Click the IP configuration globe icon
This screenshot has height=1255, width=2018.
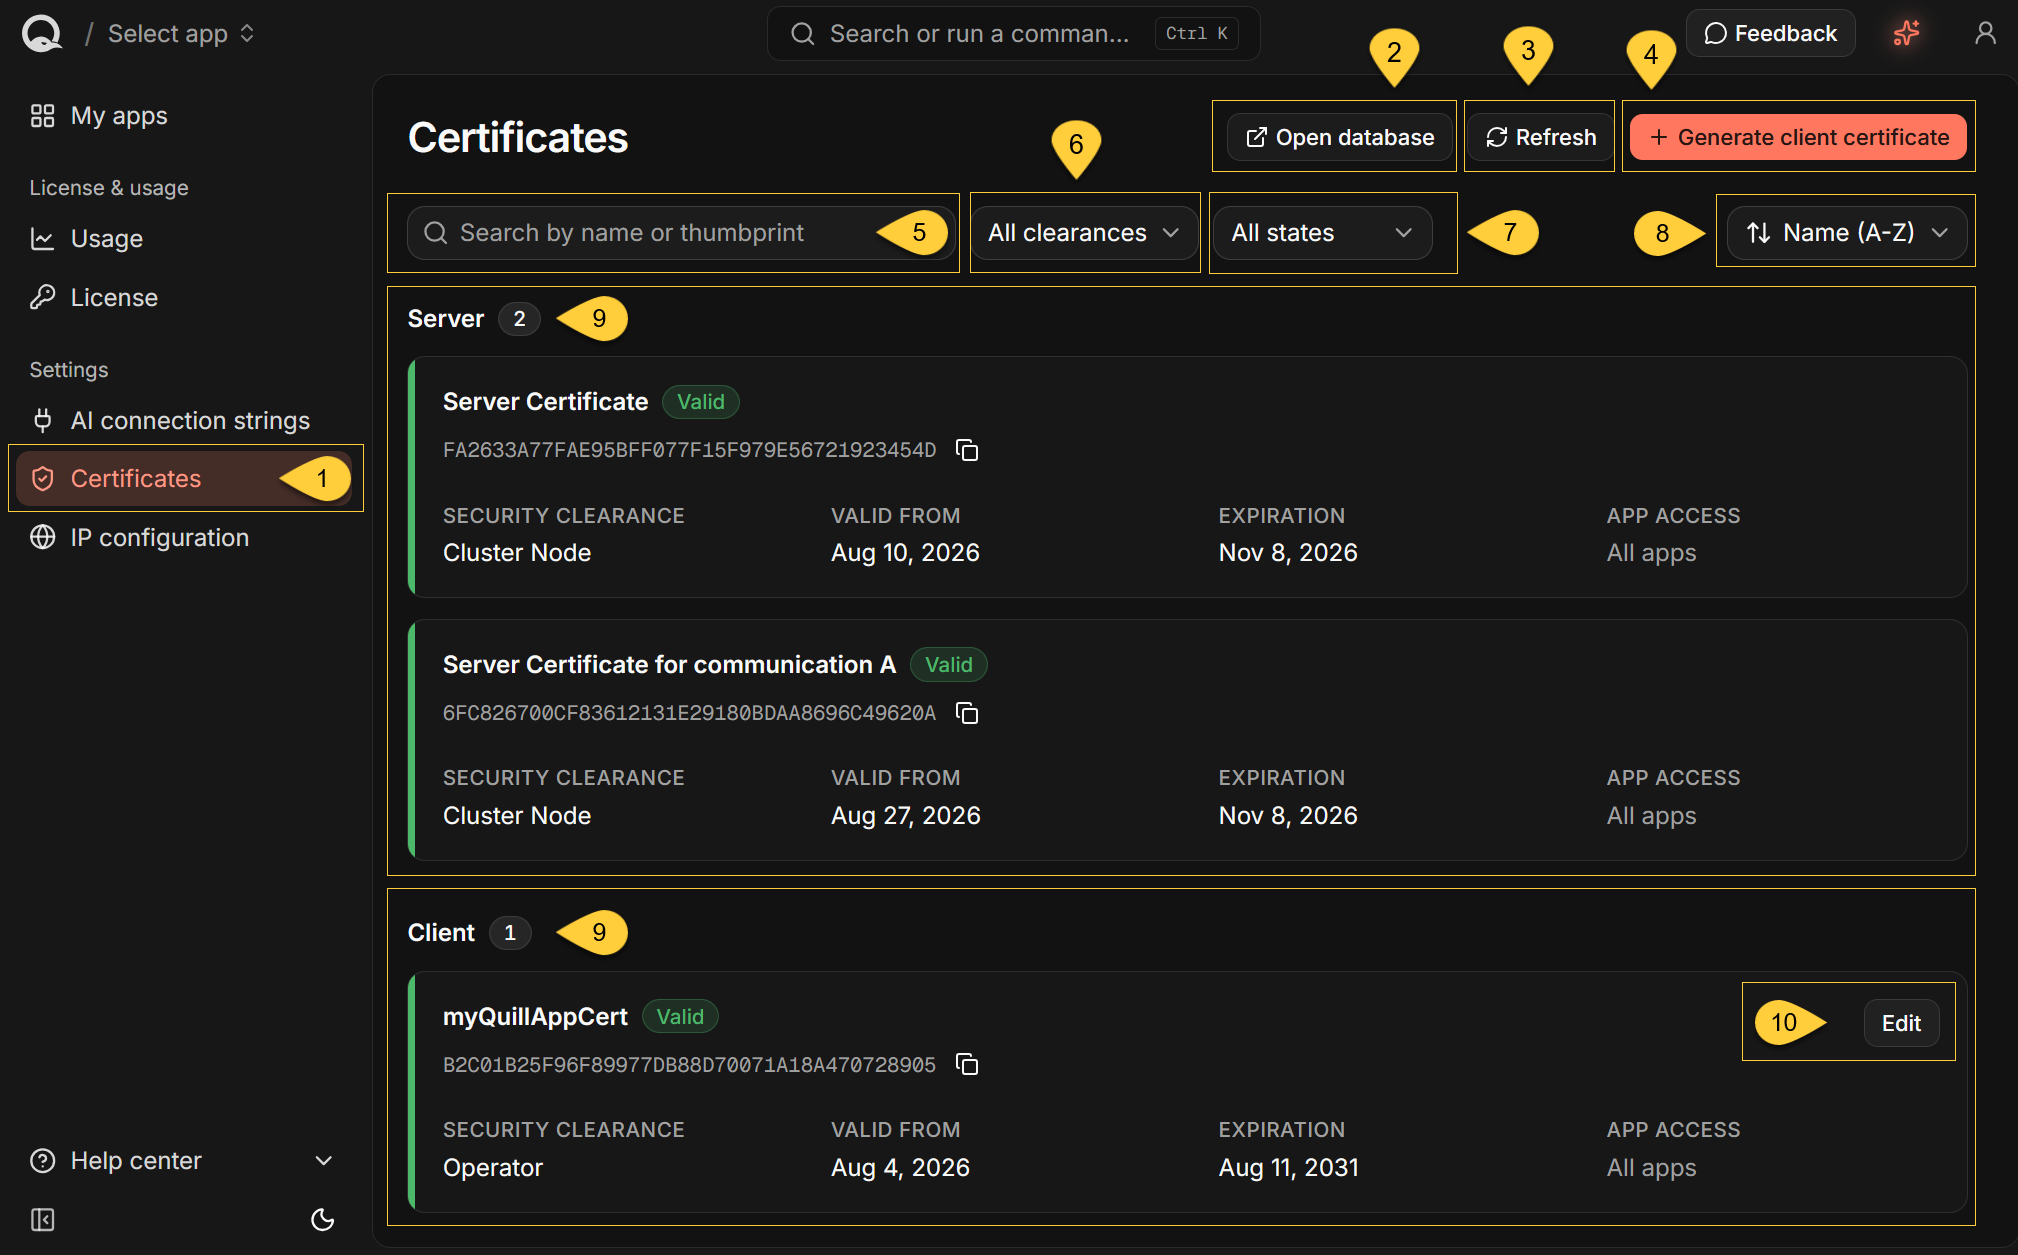click(42, 537)
